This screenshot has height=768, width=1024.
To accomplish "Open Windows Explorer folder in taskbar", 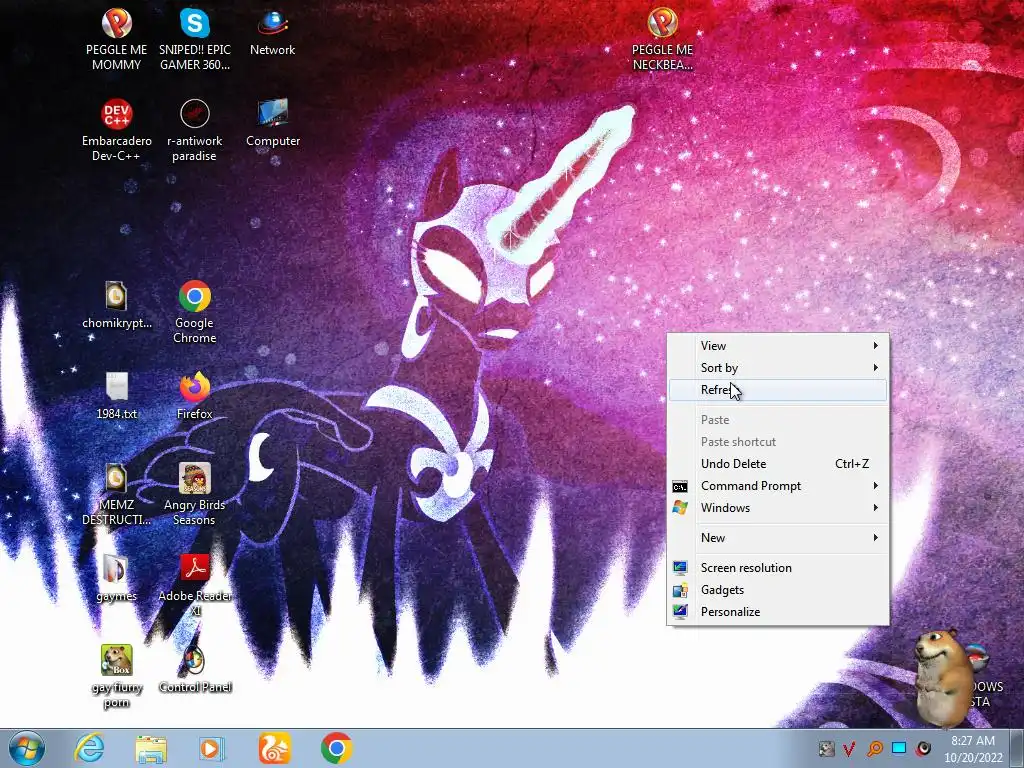I will click(151, 748).
